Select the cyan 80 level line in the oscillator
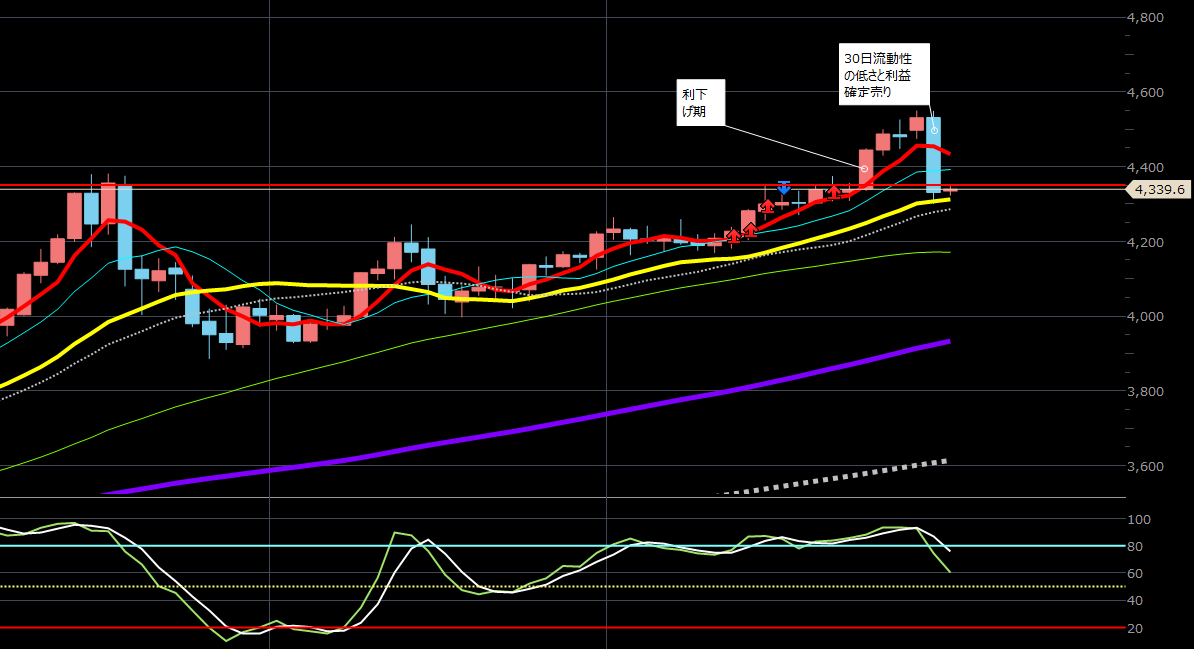The width and height of the screenshot is (1194, 649). pyautogui.click(x=300, y=546)
